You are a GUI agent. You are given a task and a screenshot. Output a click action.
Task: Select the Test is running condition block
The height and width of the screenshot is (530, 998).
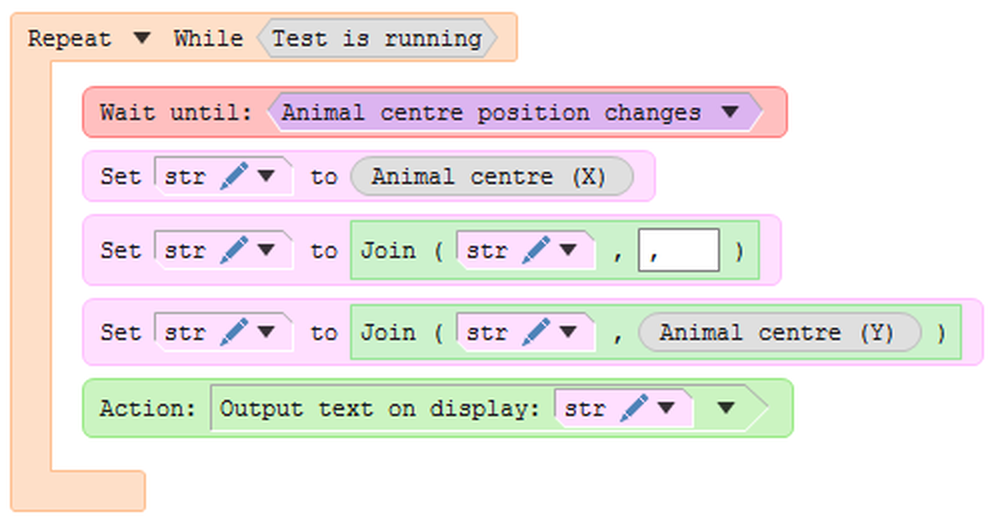pyautogui.click(x=377, y=39)
